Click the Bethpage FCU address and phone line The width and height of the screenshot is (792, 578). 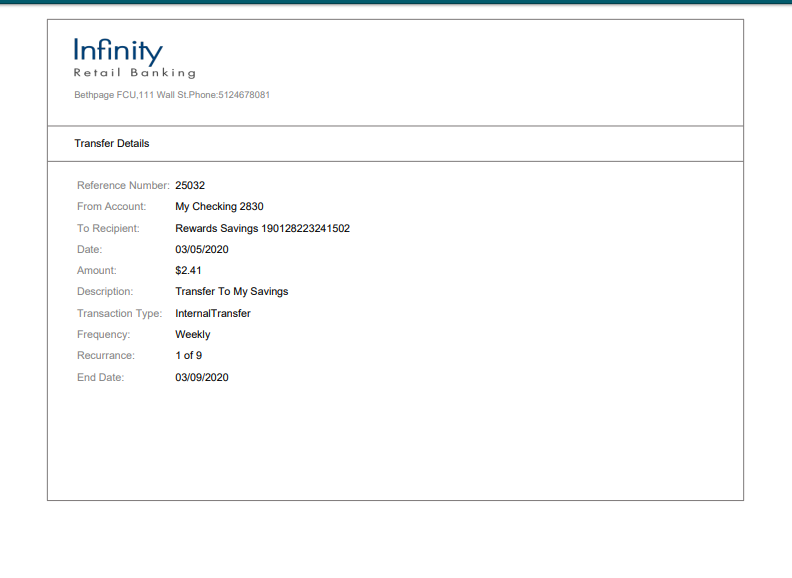172,95
